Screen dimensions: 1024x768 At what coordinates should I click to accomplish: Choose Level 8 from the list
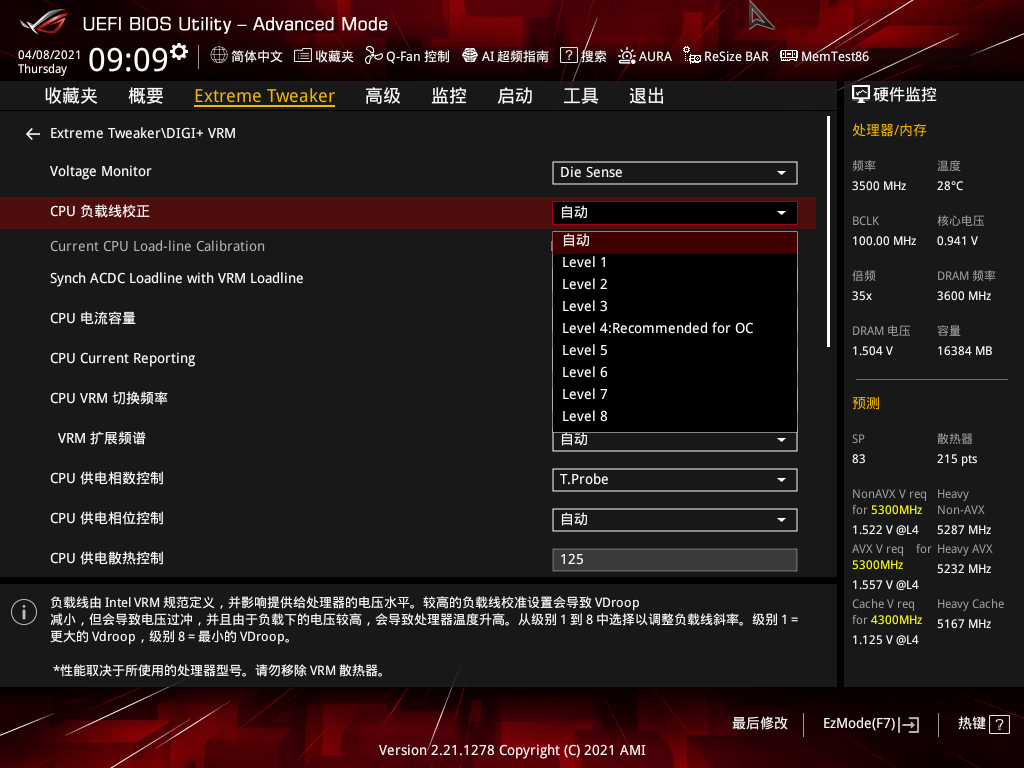pos(585,416)
